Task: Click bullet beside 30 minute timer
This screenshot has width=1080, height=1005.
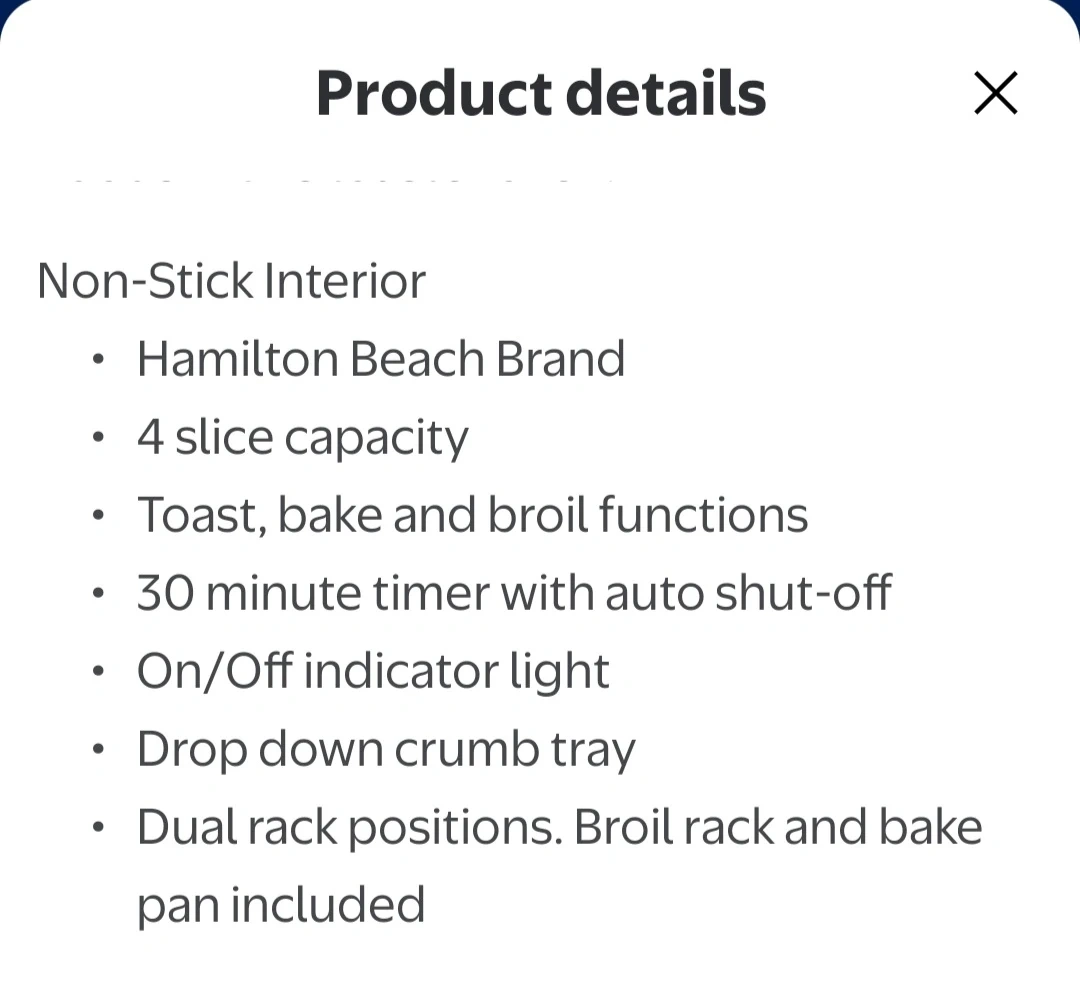Action: (97, 594)
